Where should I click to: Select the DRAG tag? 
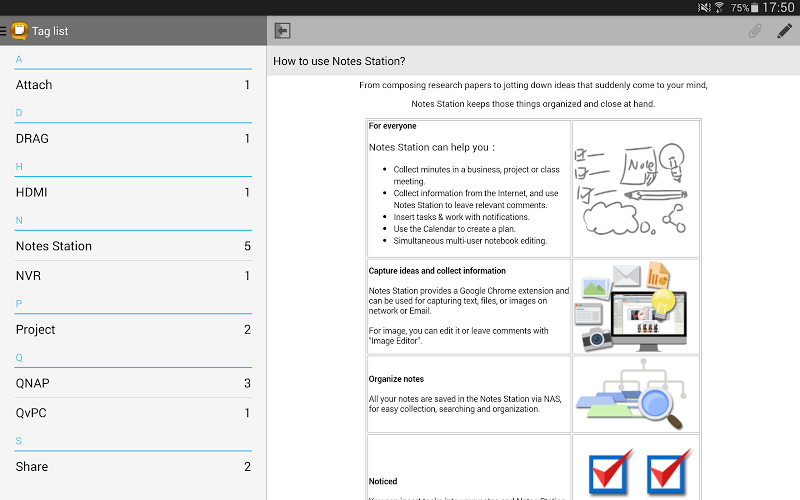tap(133, 139)
